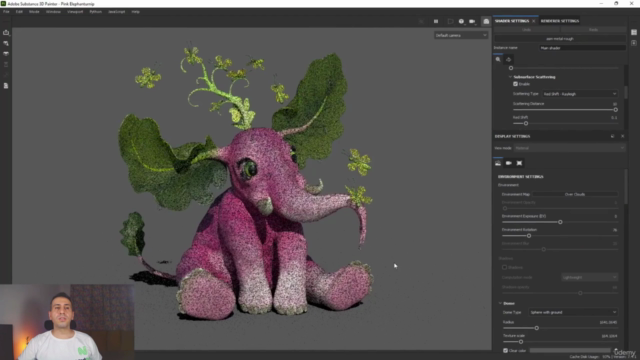Click the magnifier search icon in Shader Settings
This screenshot has height=360, width=640.
(498, 60)
